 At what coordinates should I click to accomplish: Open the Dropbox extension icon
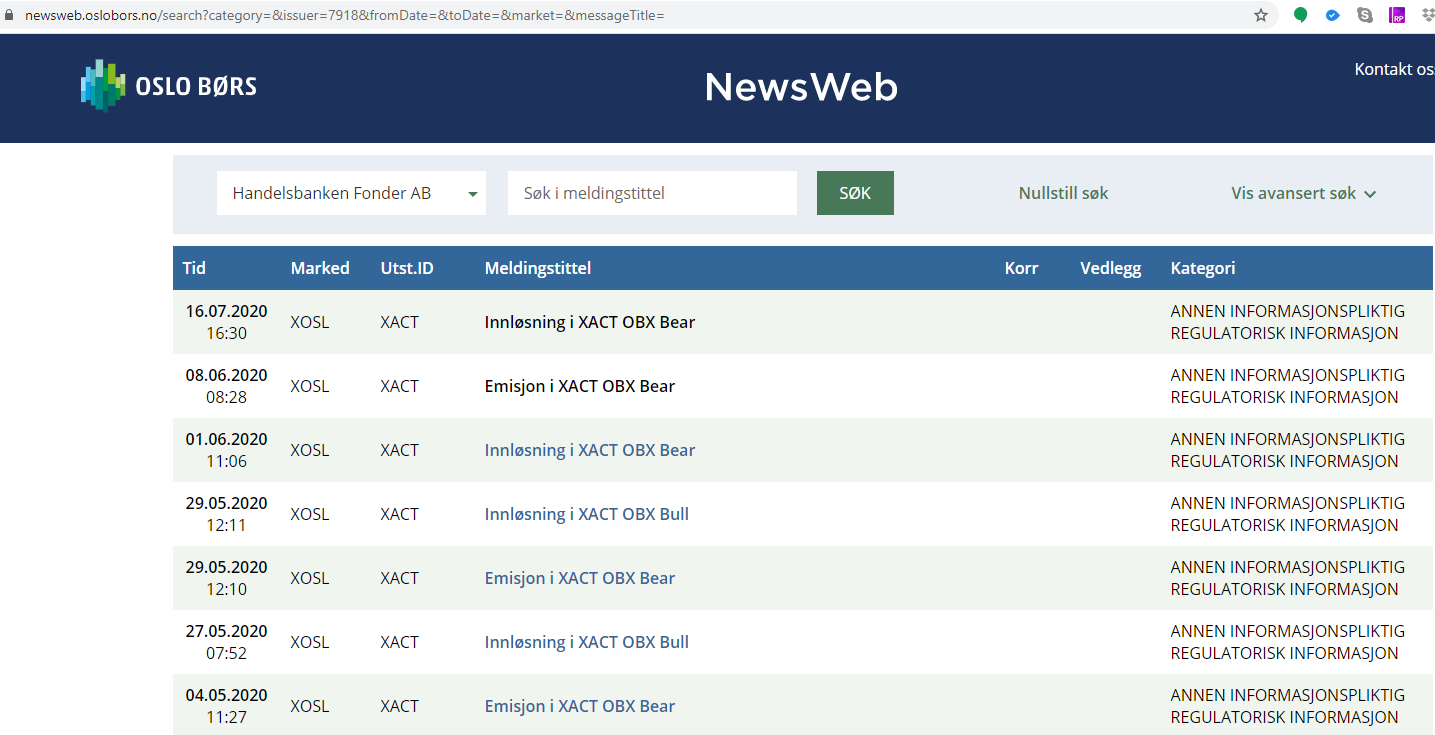pos(1427,15)
